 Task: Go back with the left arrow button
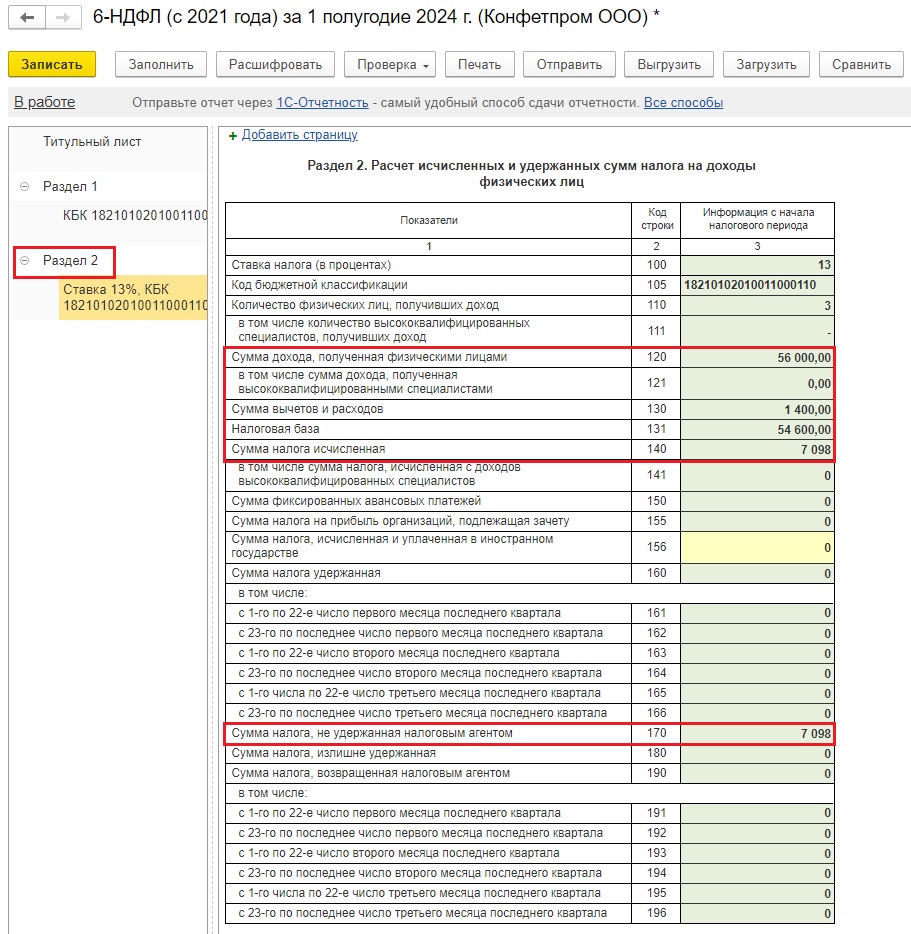[27, 17]
